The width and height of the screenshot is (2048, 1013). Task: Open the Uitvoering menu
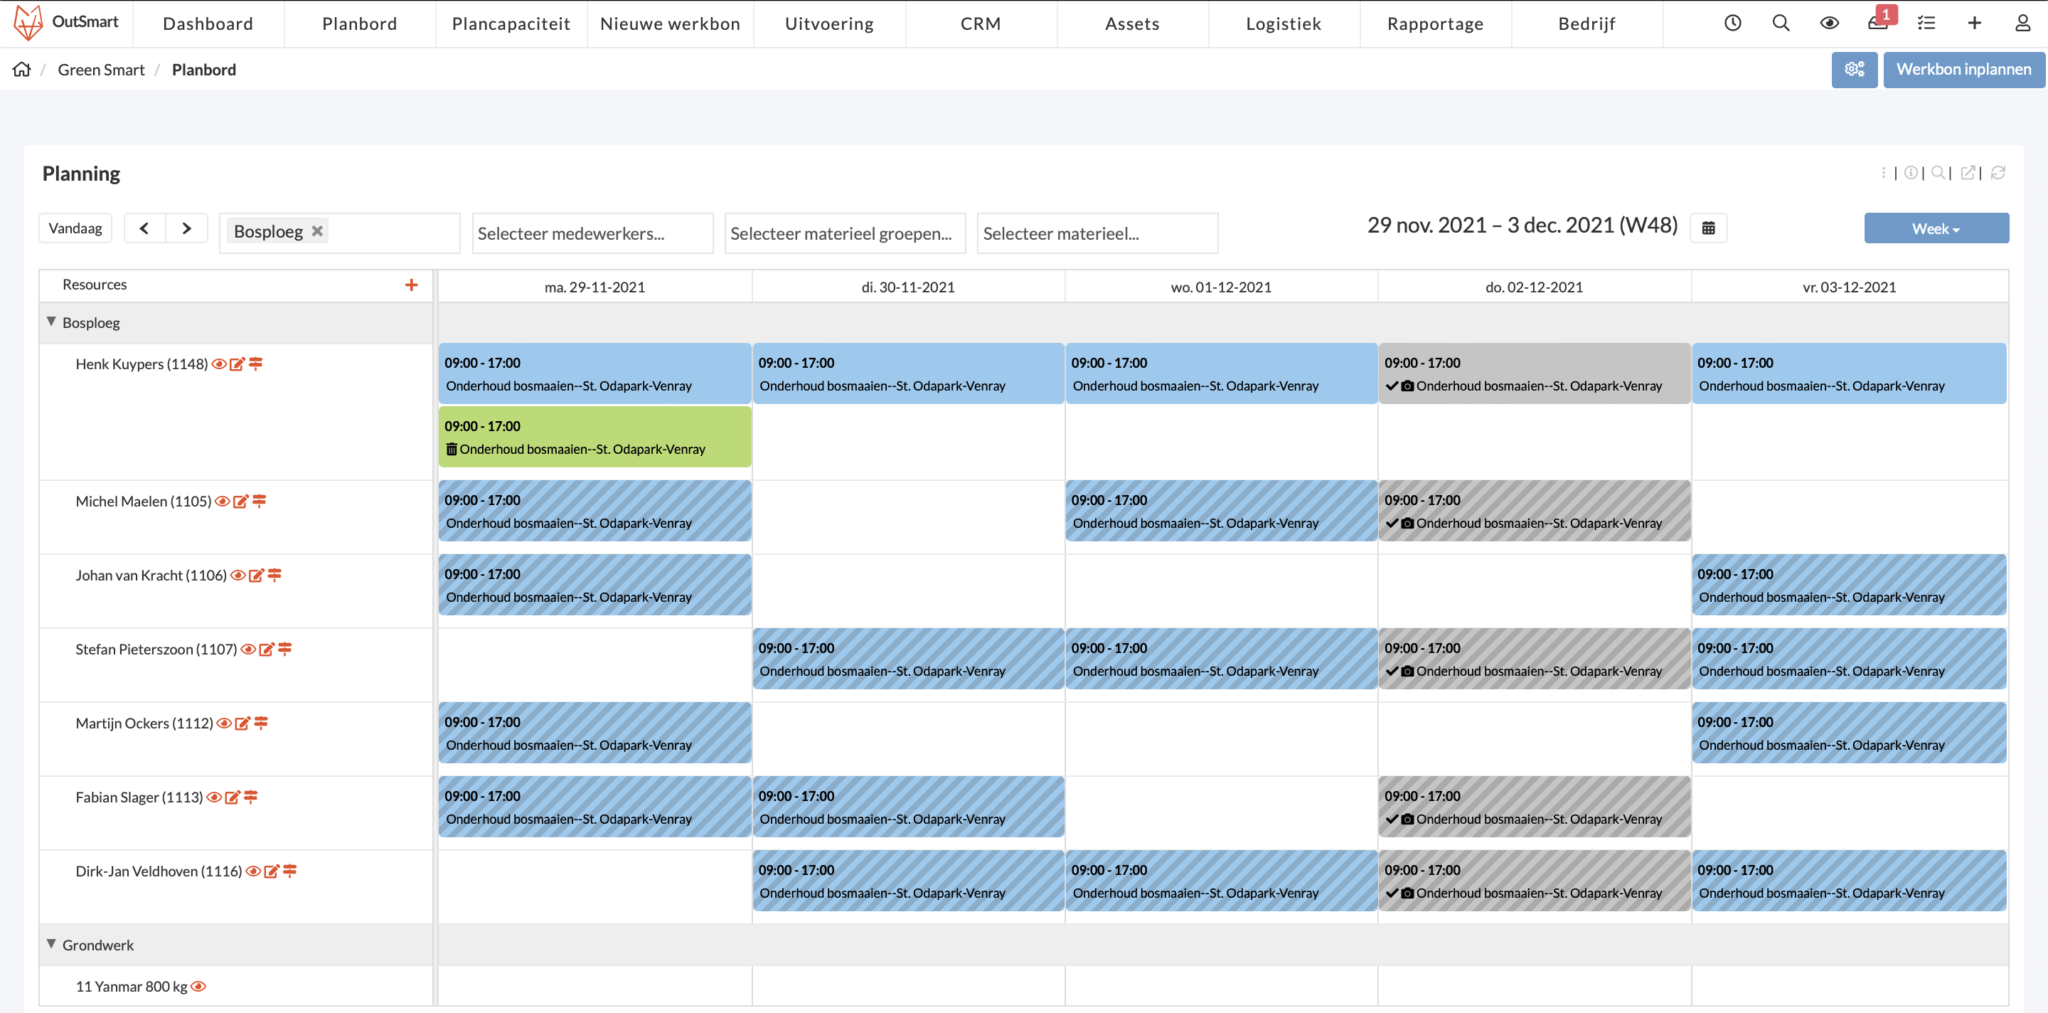coord(829,23)
